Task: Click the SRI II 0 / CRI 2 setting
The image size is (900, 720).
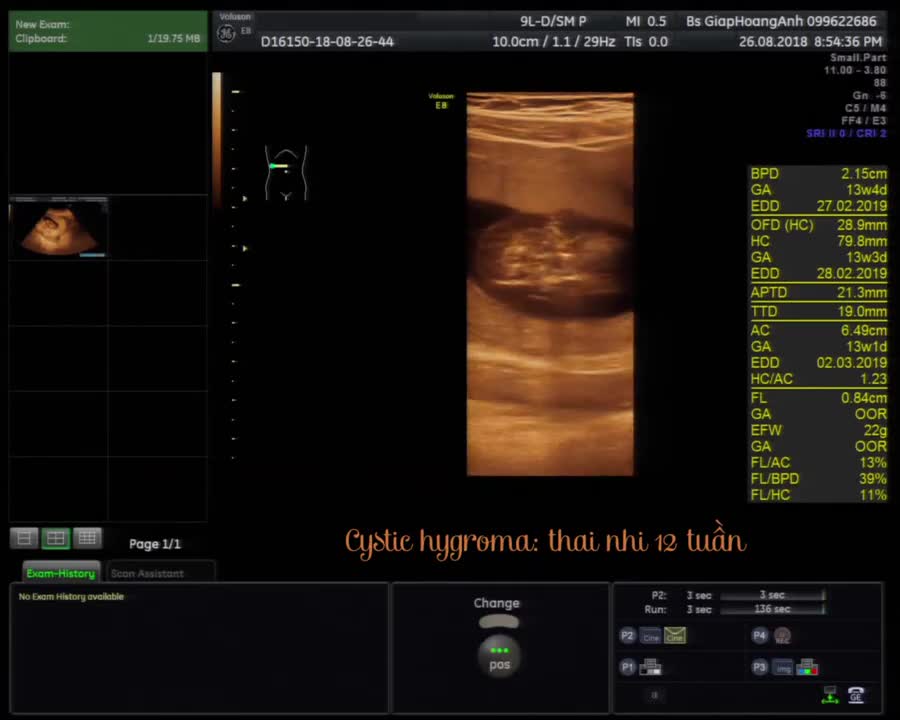Action: point(846,133)
